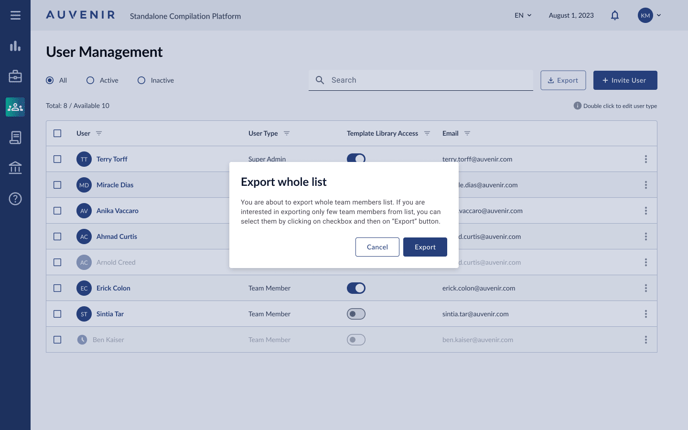Open the documents sidebar icon

pos(15,138)
